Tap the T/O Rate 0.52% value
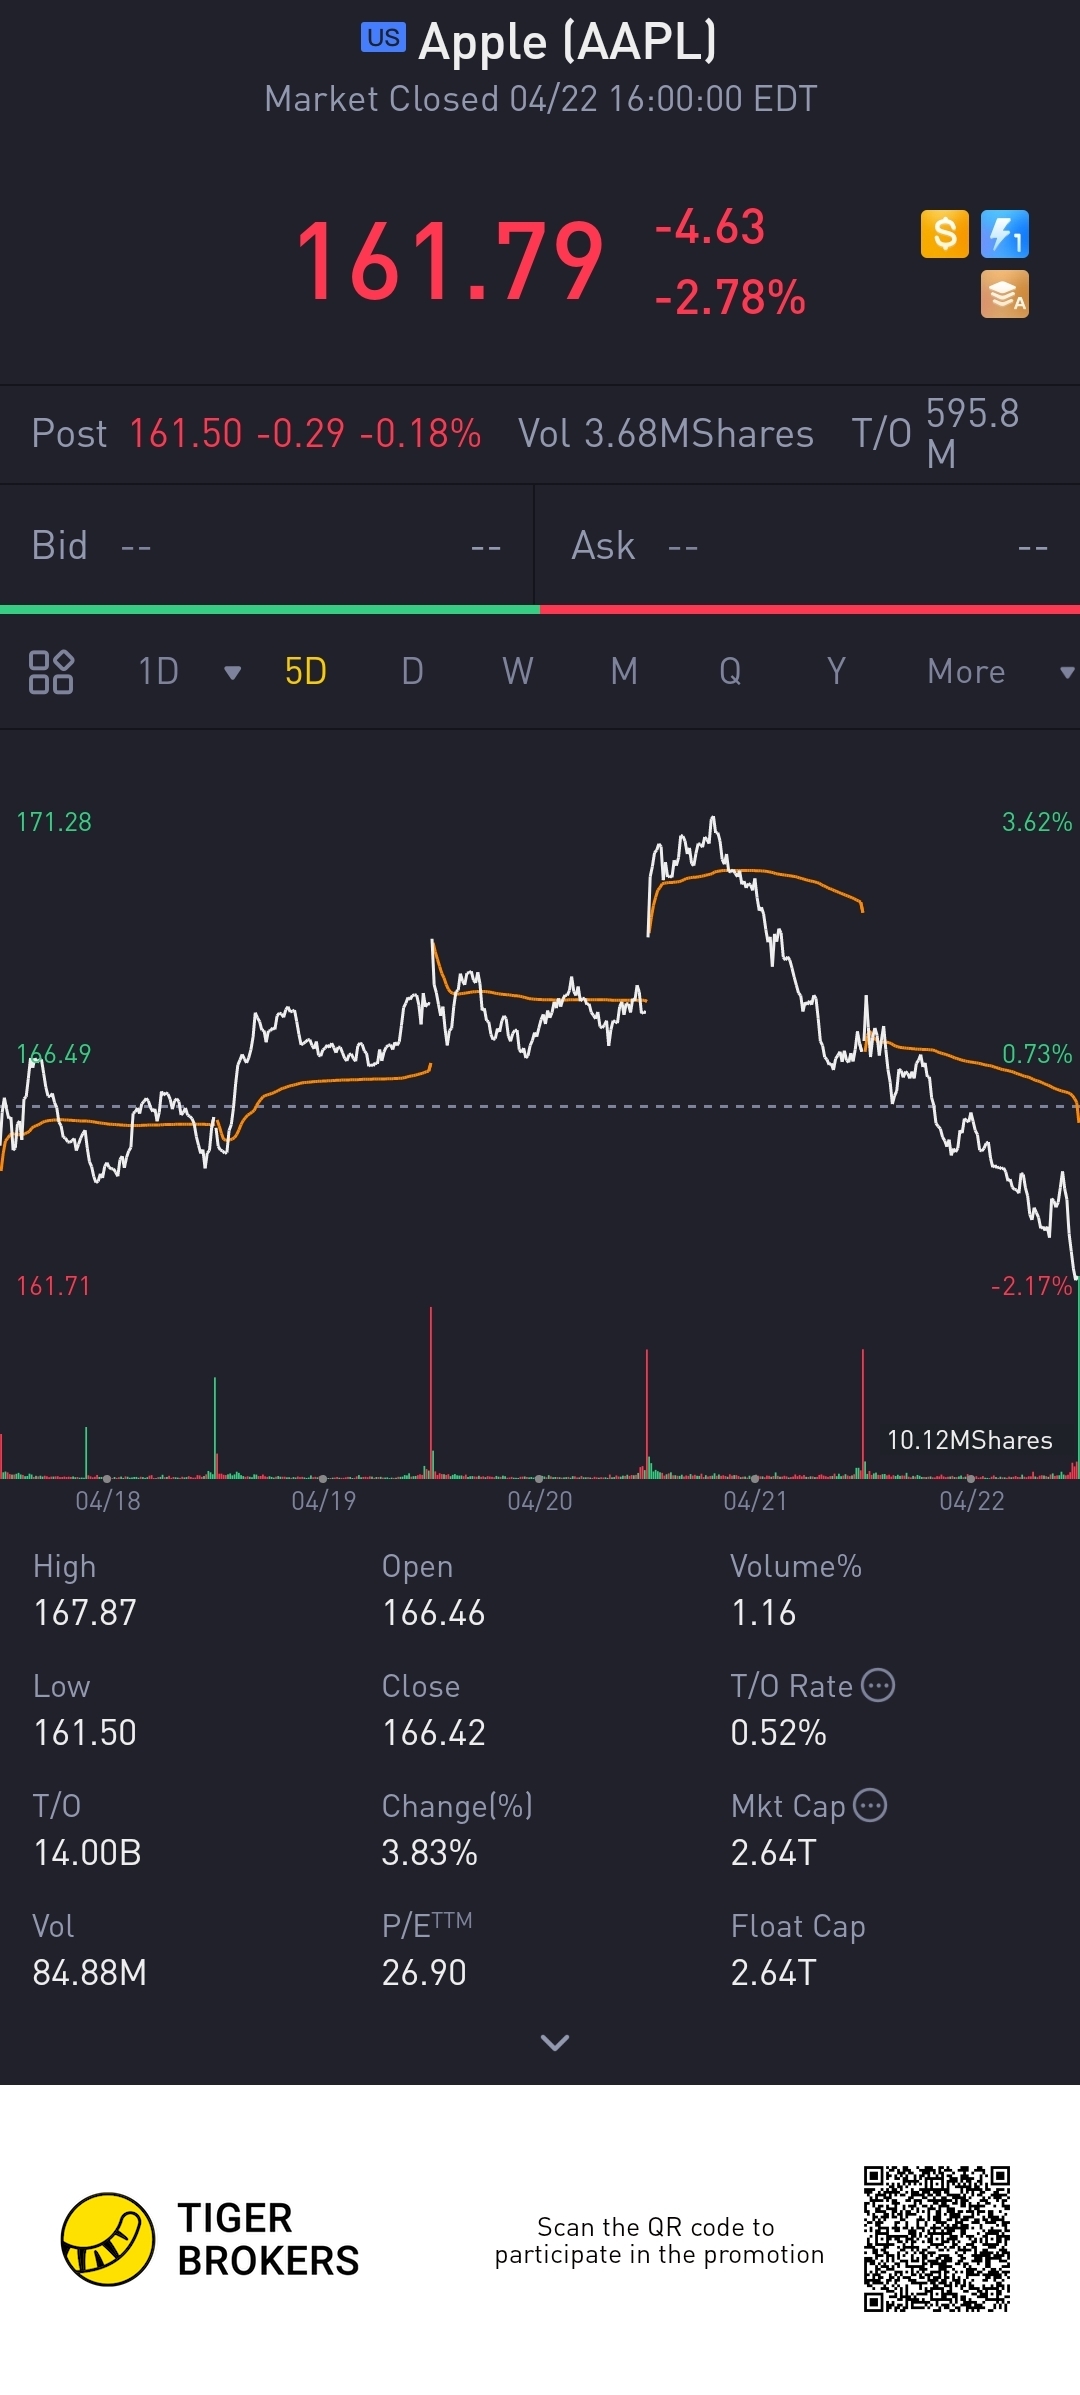Screen dimensions: 1080x2395 [778, 1732]
